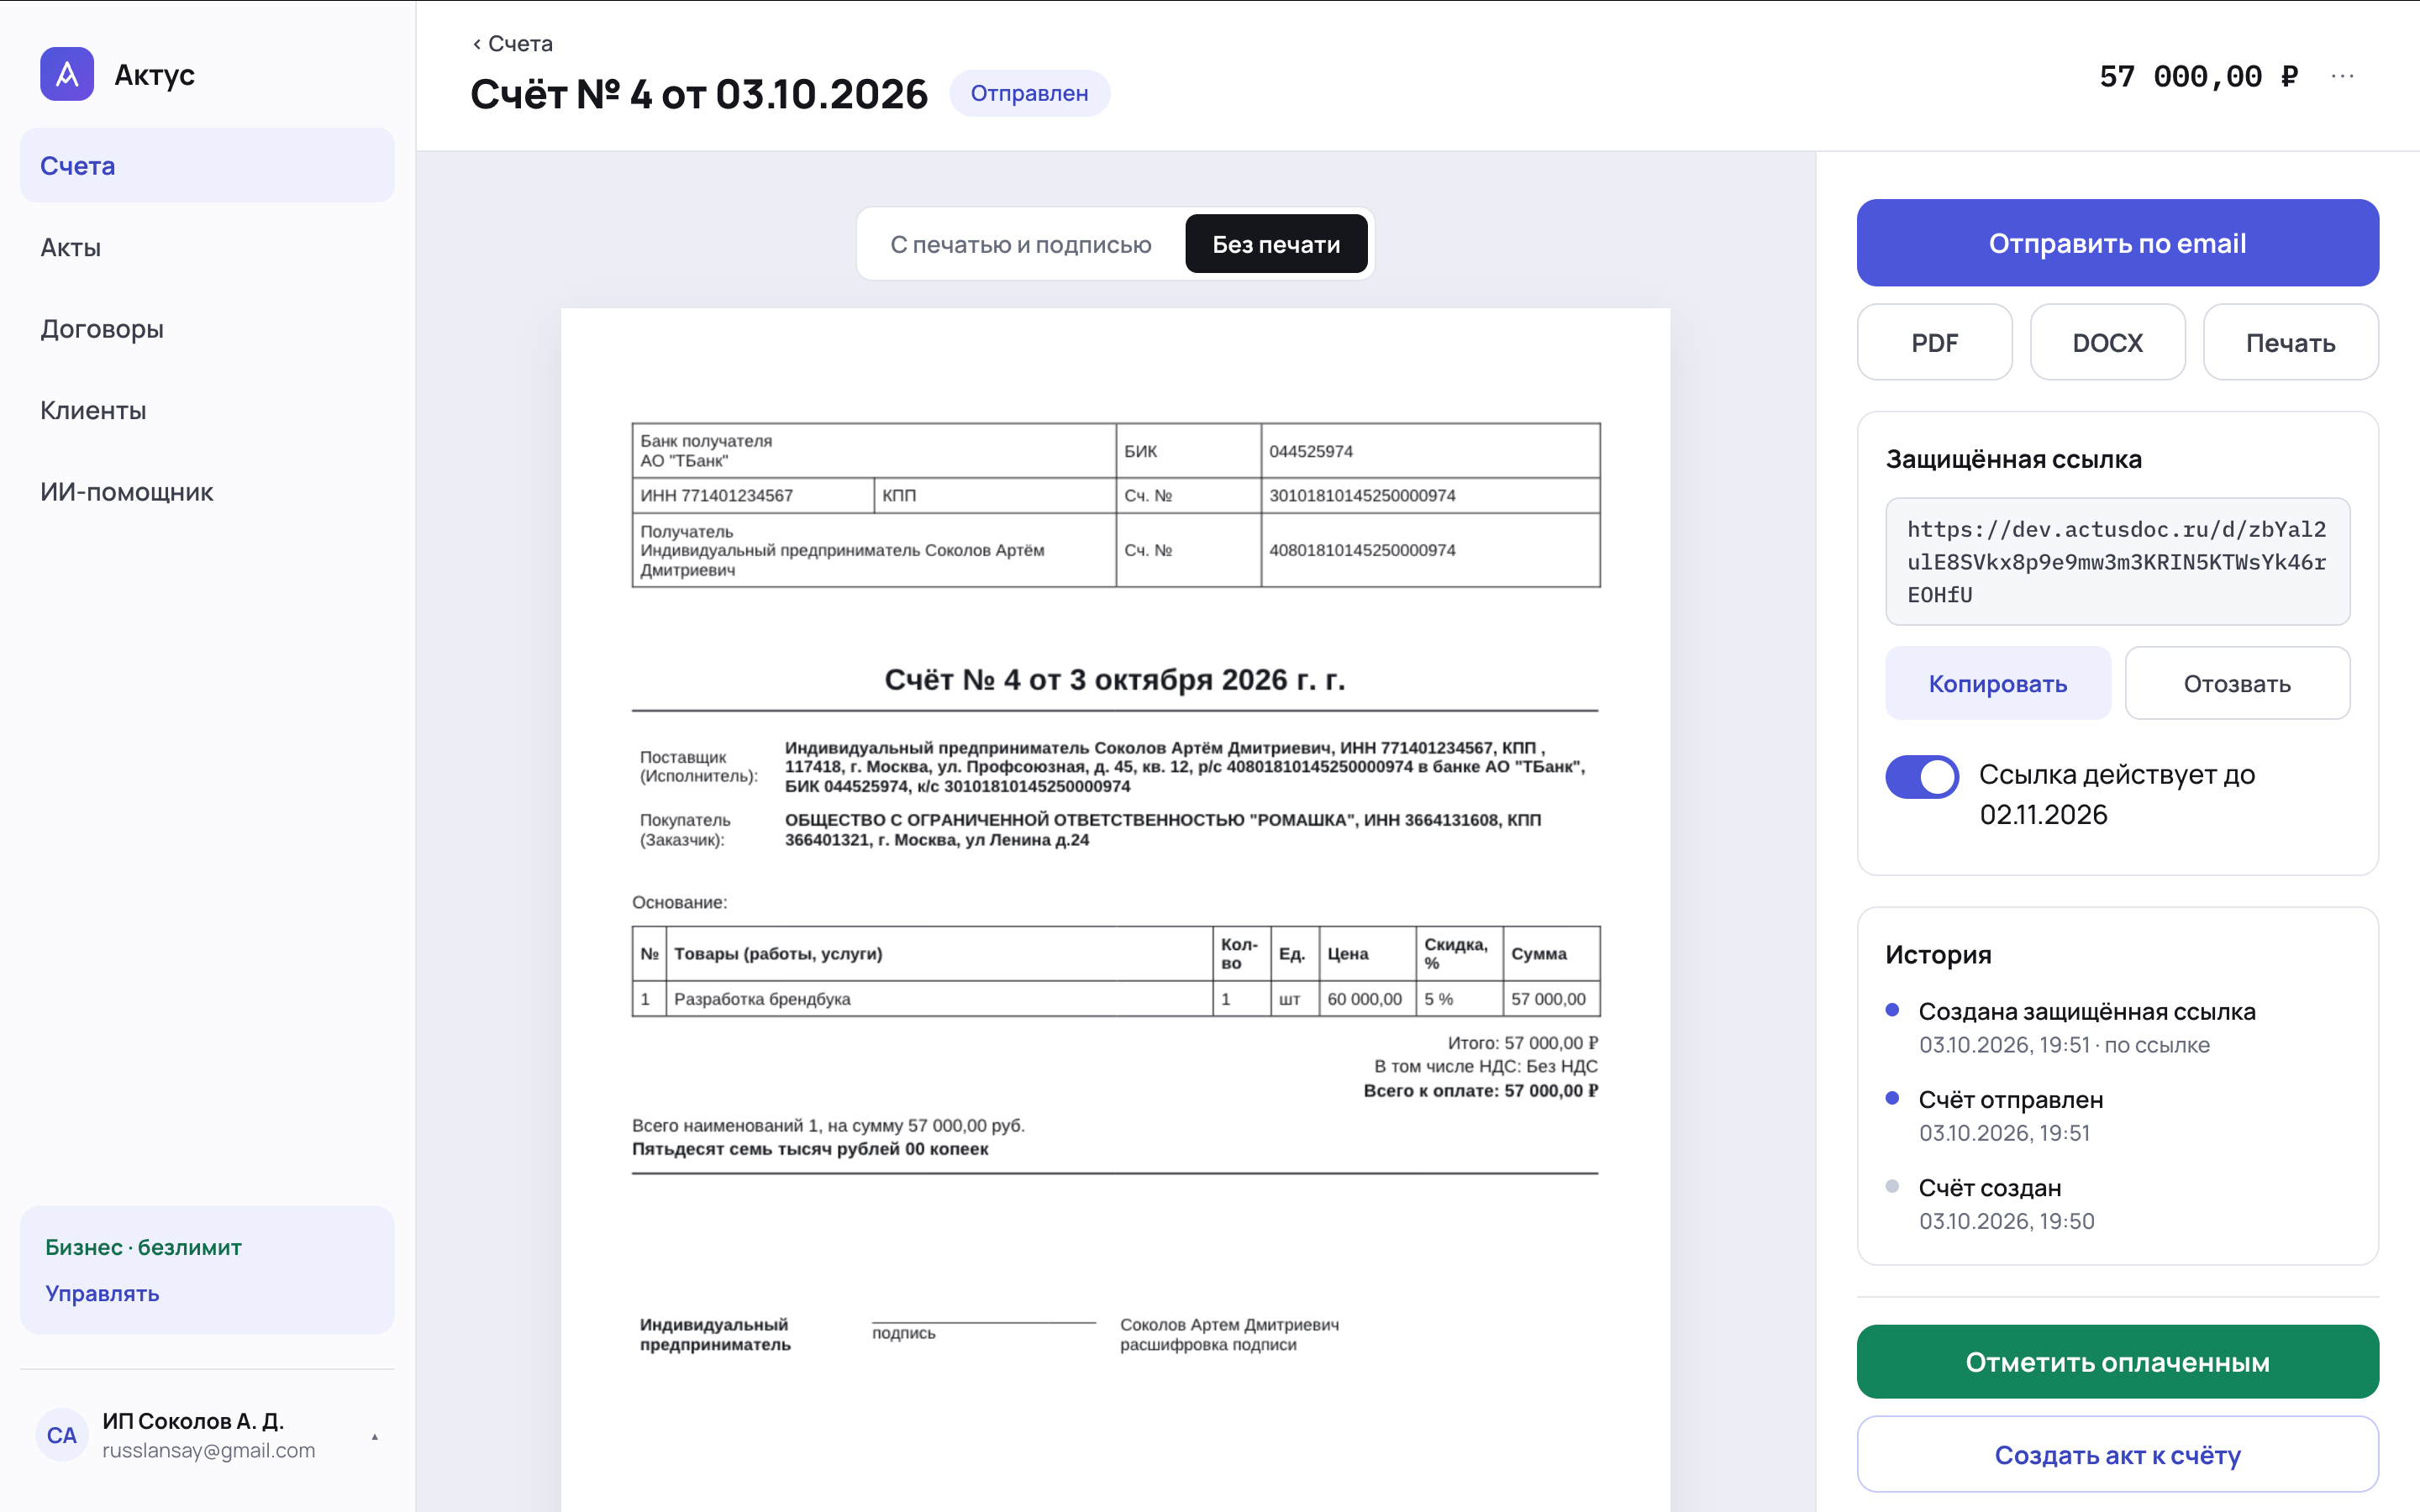
Task: Click 'ИП Соколов А. Д.' account name
Action: point(193,1420)
